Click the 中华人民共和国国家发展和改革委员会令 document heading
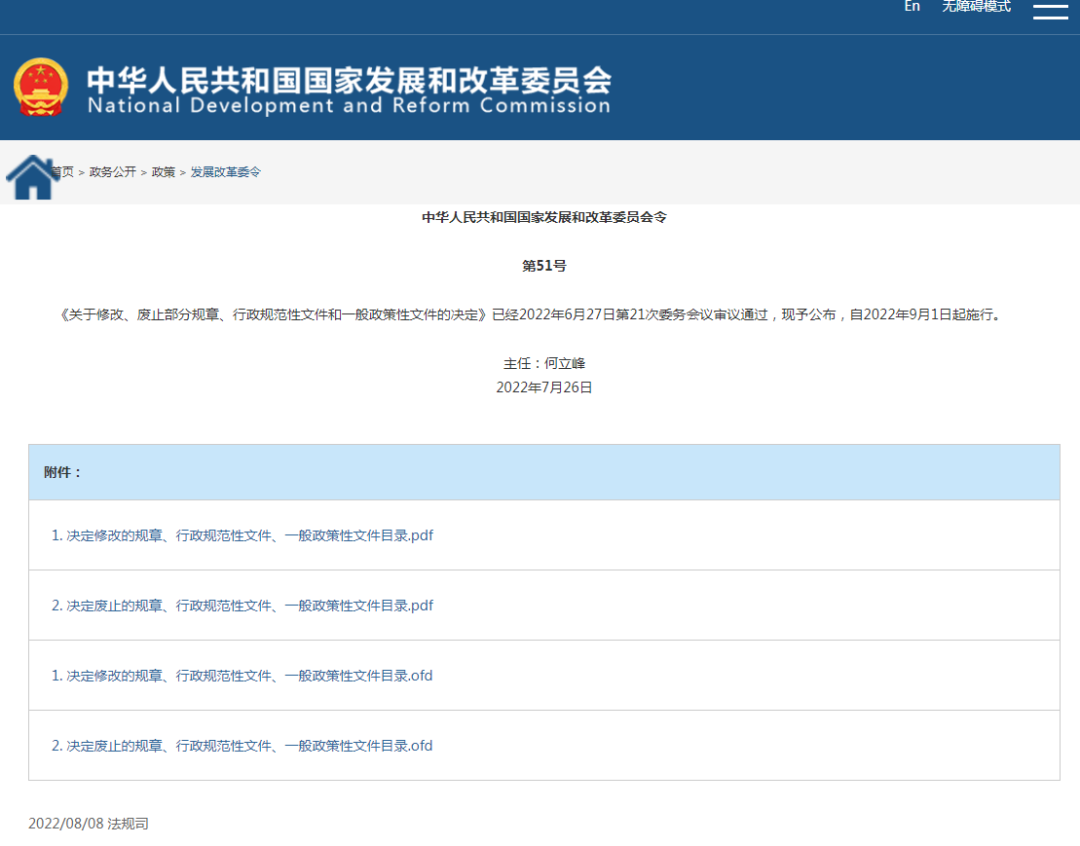This screenshot has height=846, width=1080. (x=544, y=217)
